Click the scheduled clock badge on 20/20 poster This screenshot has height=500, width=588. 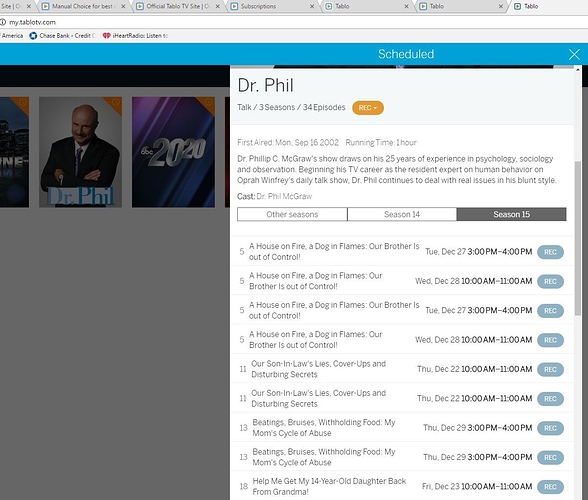point(209,102)
